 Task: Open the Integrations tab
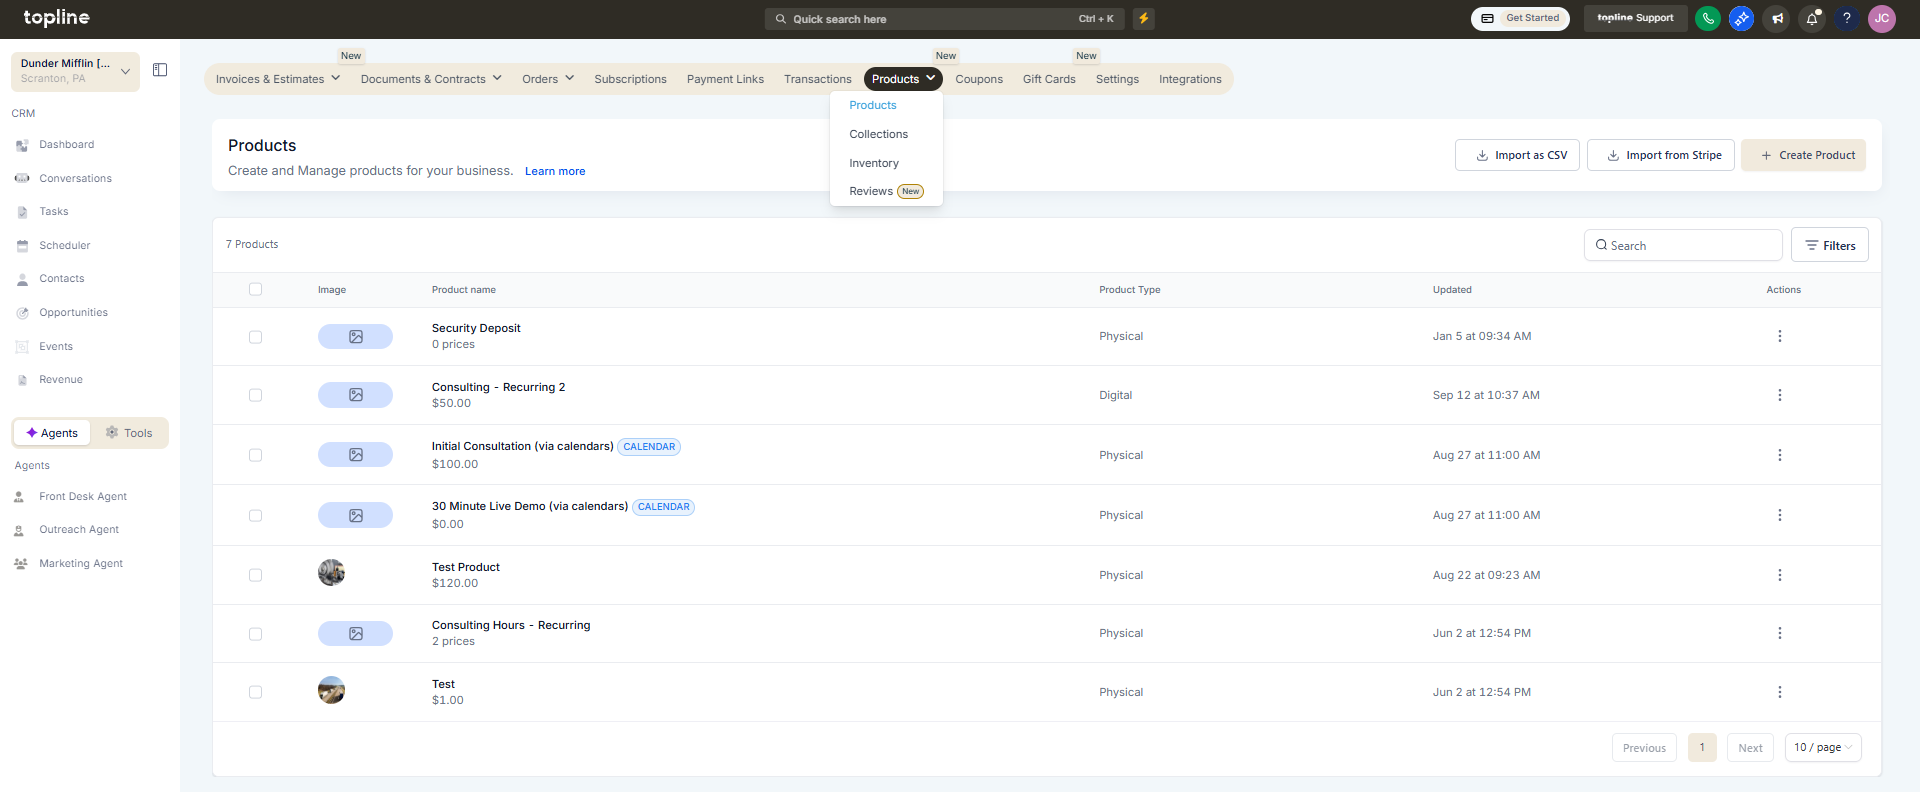[1190, 79]
